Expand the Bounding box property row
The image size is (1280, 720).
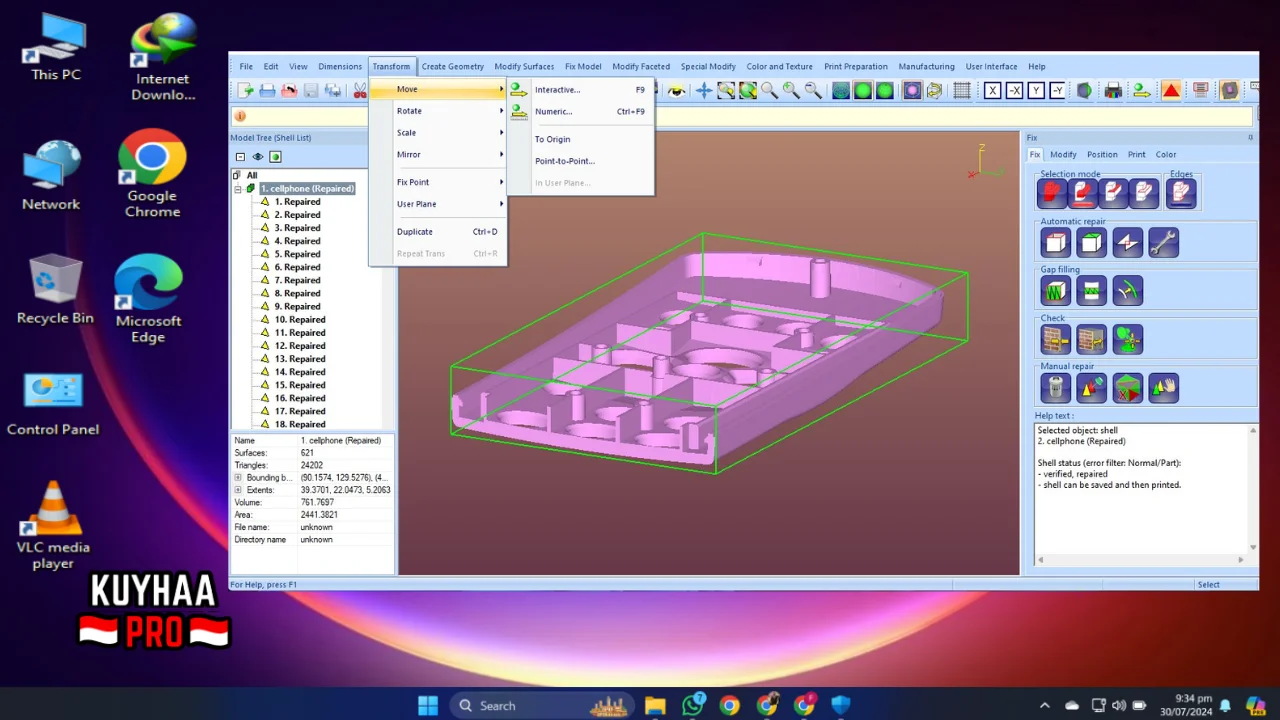pyautogui.click(x=238, y=478)
